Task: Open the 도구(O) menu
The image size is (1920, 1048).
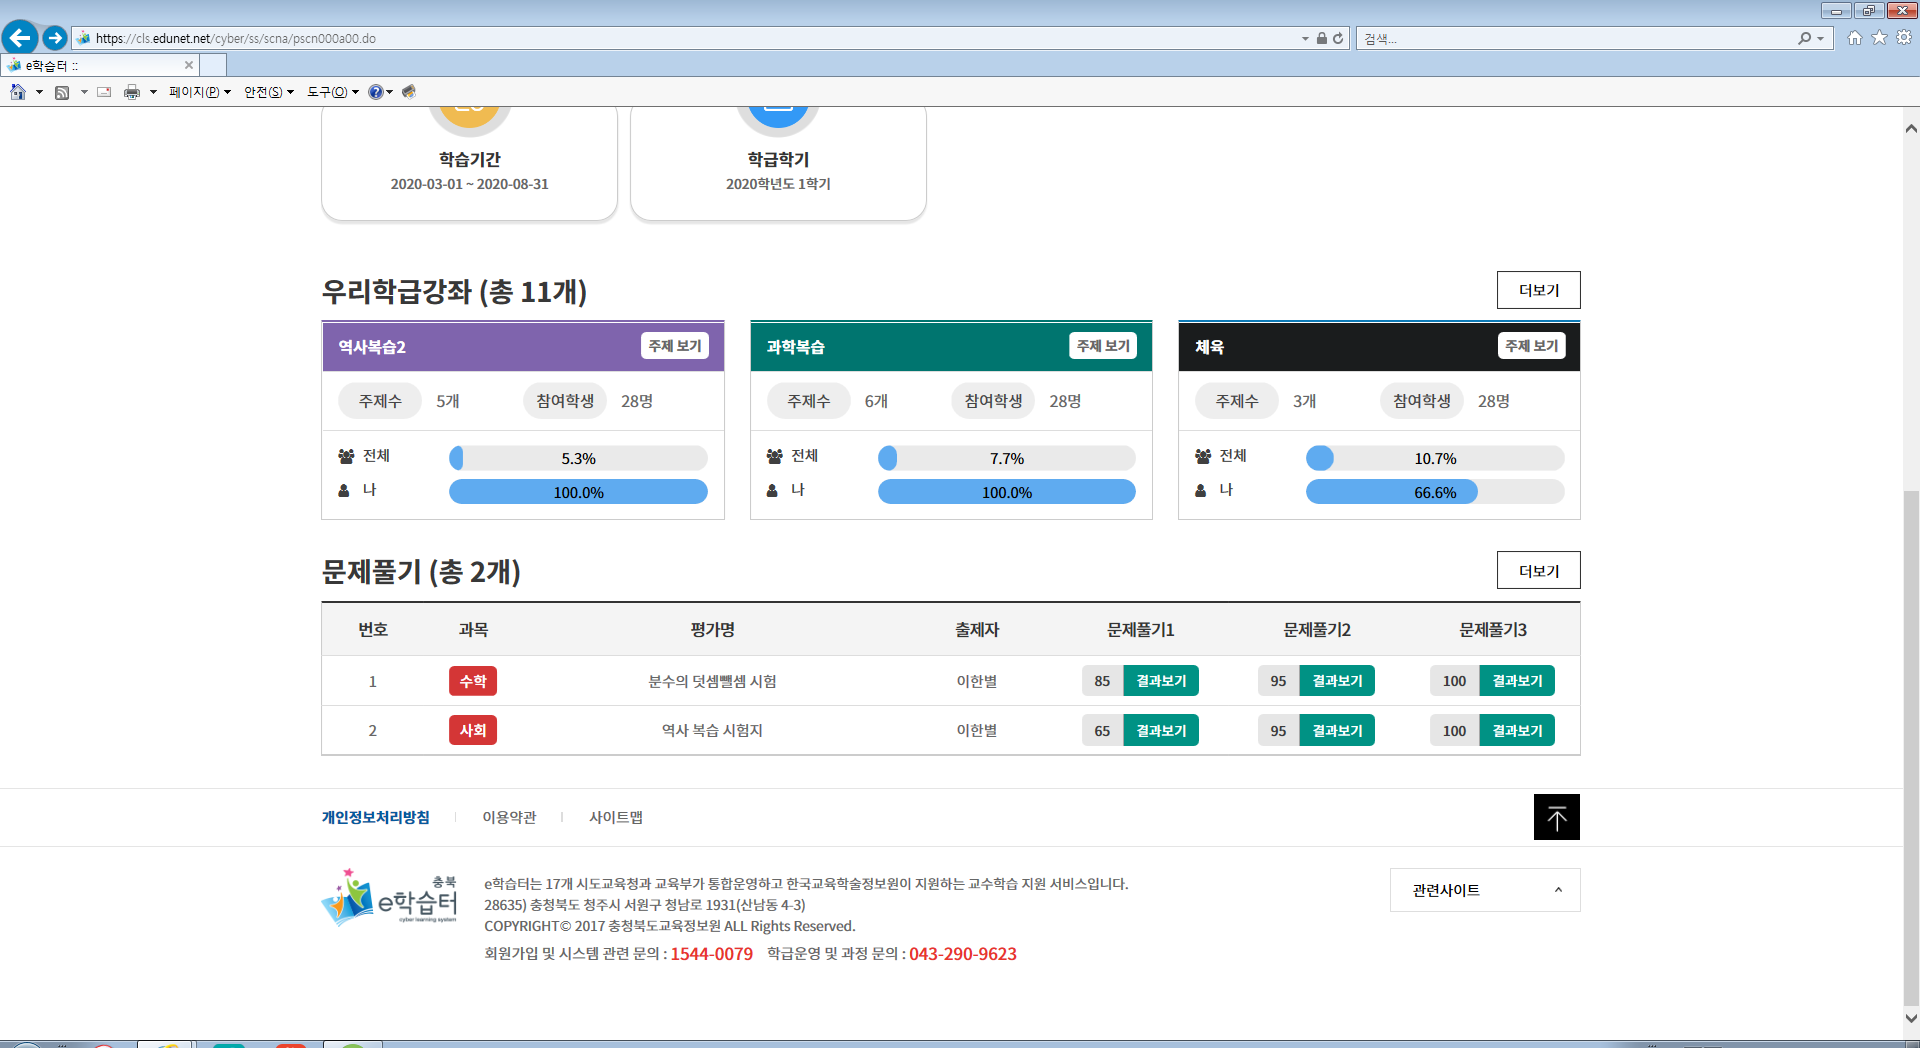Action: click(x=333, y=92)
